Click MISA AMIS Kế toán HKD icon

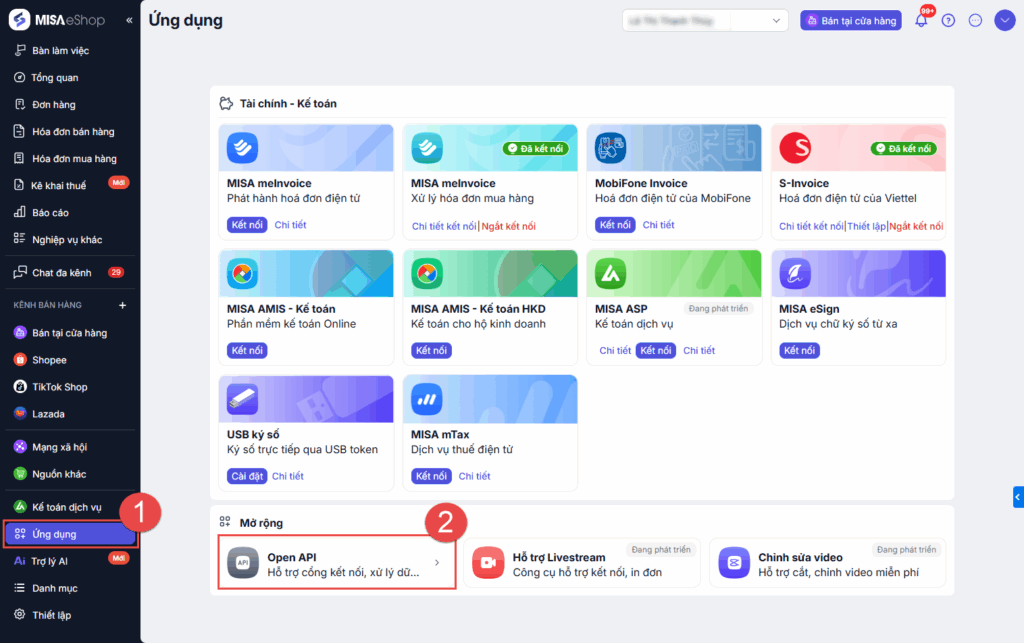click(427, 274)
